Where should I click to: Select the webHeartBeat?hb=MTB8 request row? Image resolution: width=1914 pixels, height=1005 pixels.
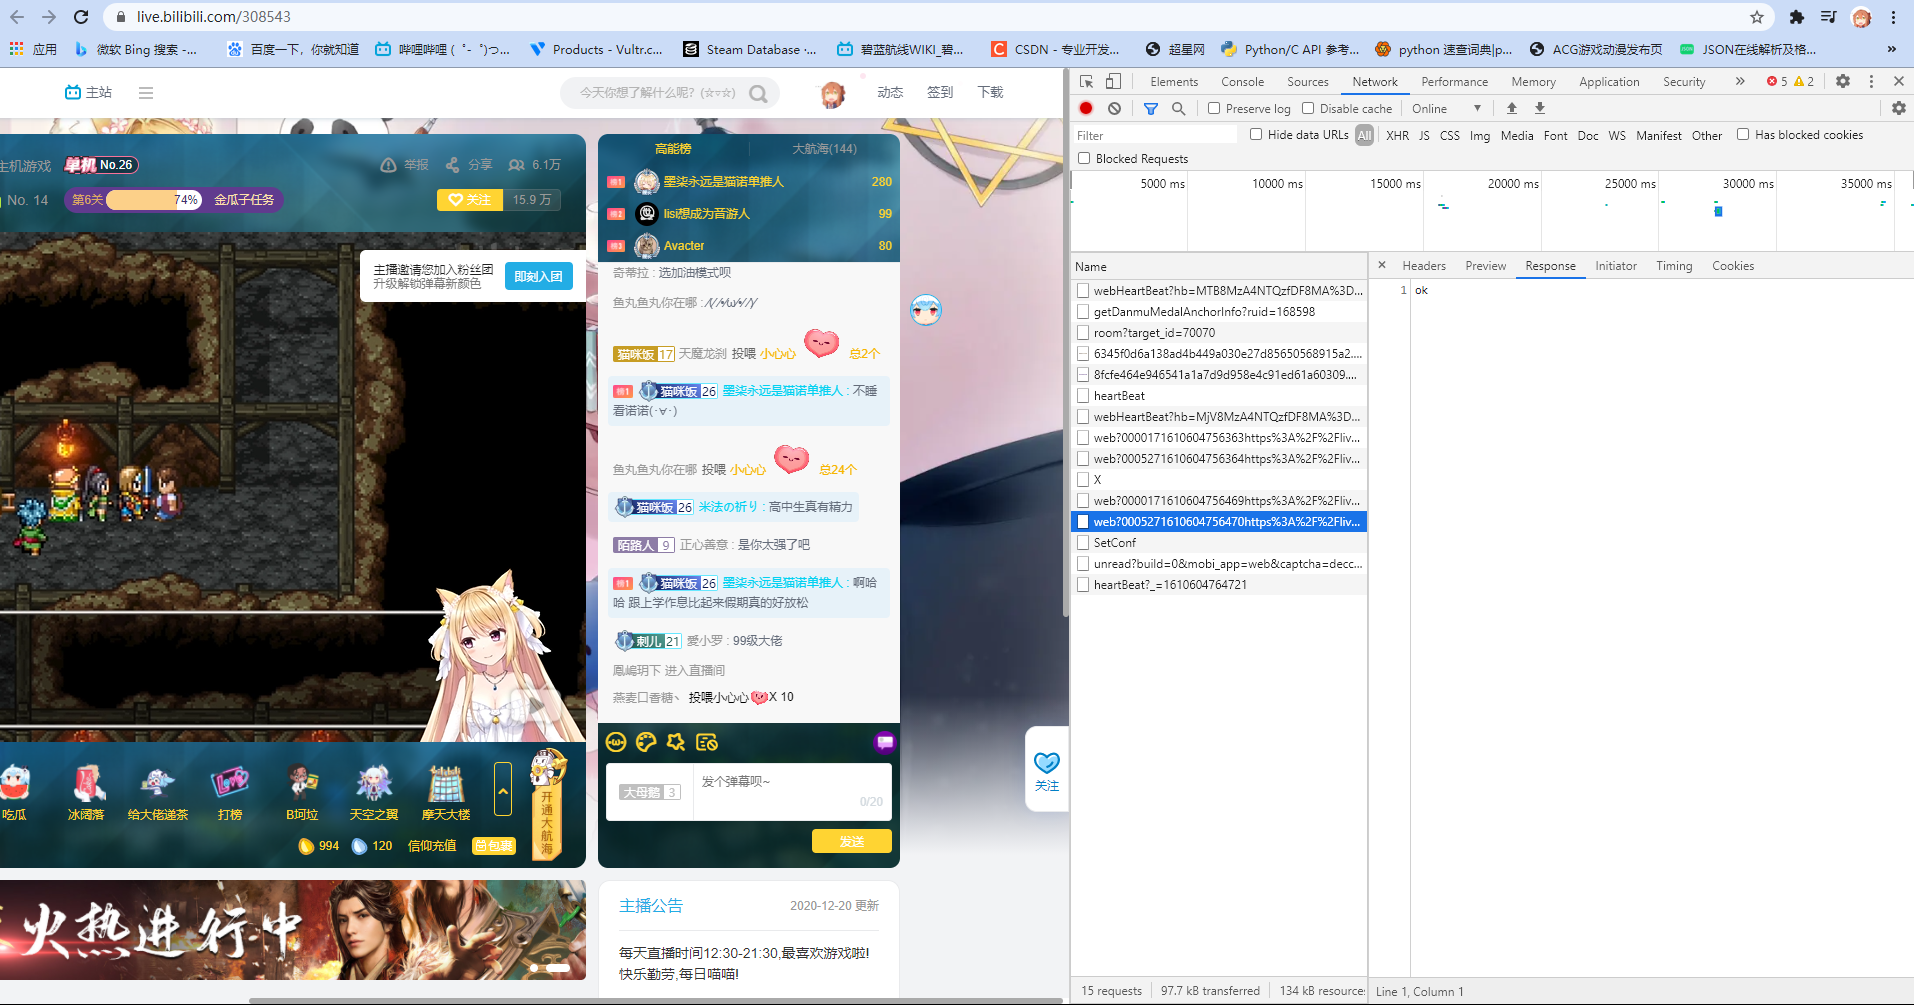[x=1219, y=290]
